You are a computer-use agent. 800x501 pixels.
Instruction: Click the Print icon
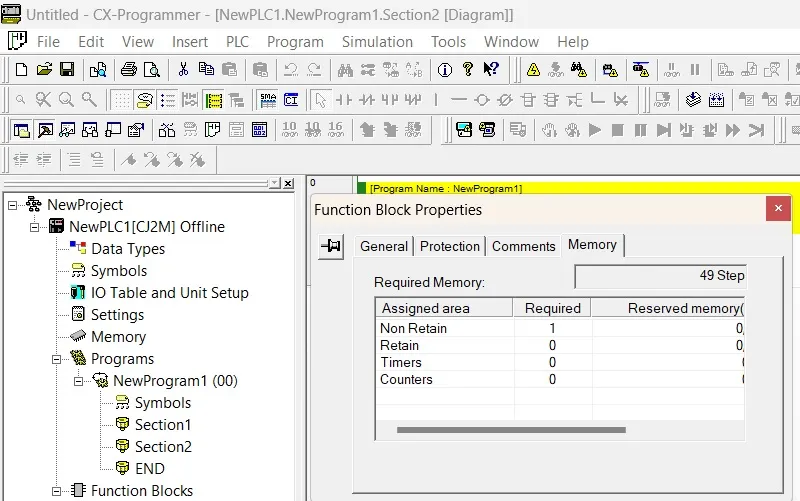coord(129,69)
